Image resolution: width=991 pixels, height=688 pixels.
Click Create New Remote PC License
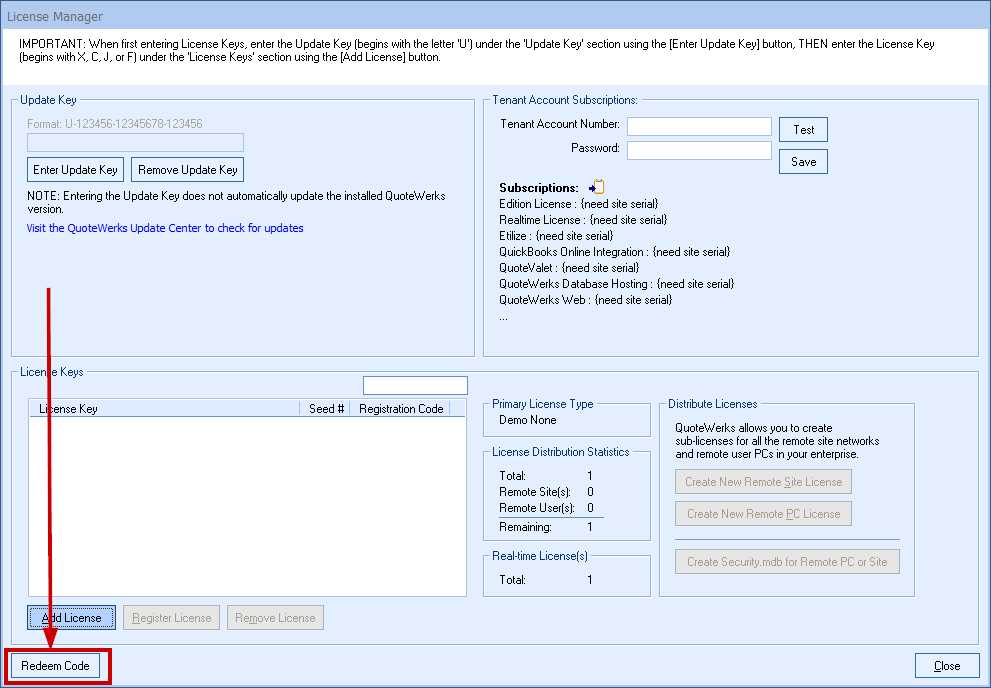[x=764, y=514]
